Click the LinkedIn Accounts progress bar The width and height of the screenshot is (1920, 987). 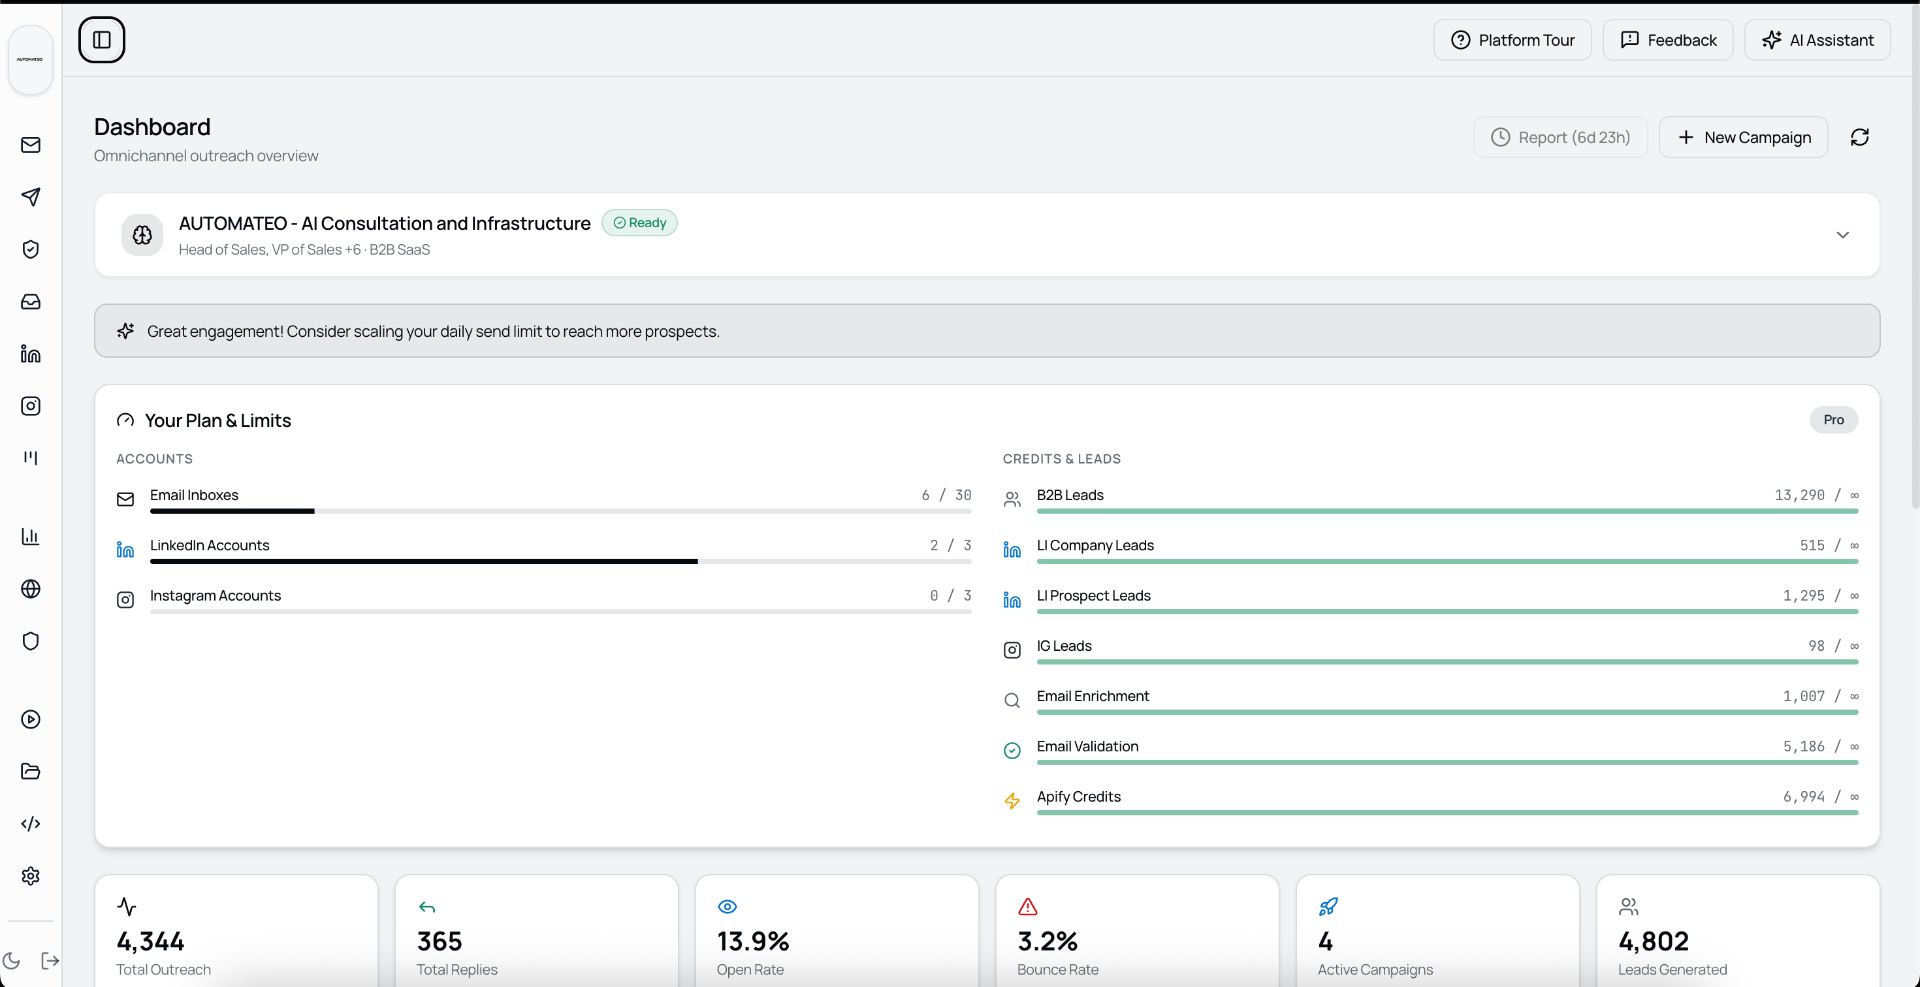point(561,561)
